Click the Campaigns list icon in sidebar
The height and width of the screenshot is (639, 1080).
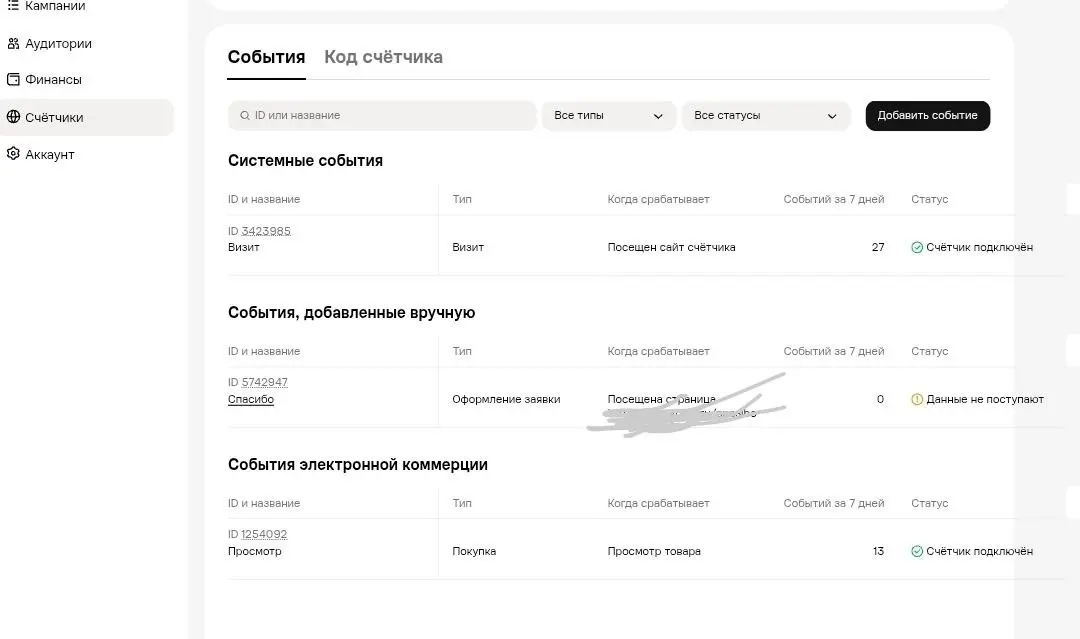[x=13, y=6]
